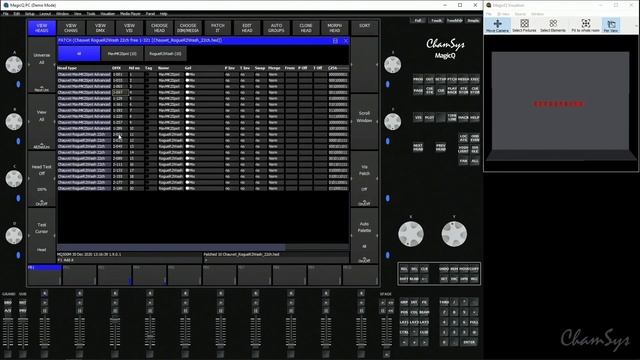Click the X encoder wheel
The width and height of the screenshot is (640, 360).
pyautogui.click(x=411, y=234)
